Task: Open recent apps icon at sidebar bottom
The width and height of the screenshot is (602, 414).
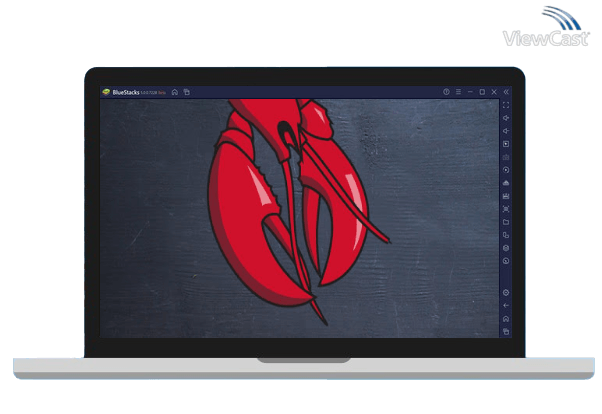Action: (506, 331)
